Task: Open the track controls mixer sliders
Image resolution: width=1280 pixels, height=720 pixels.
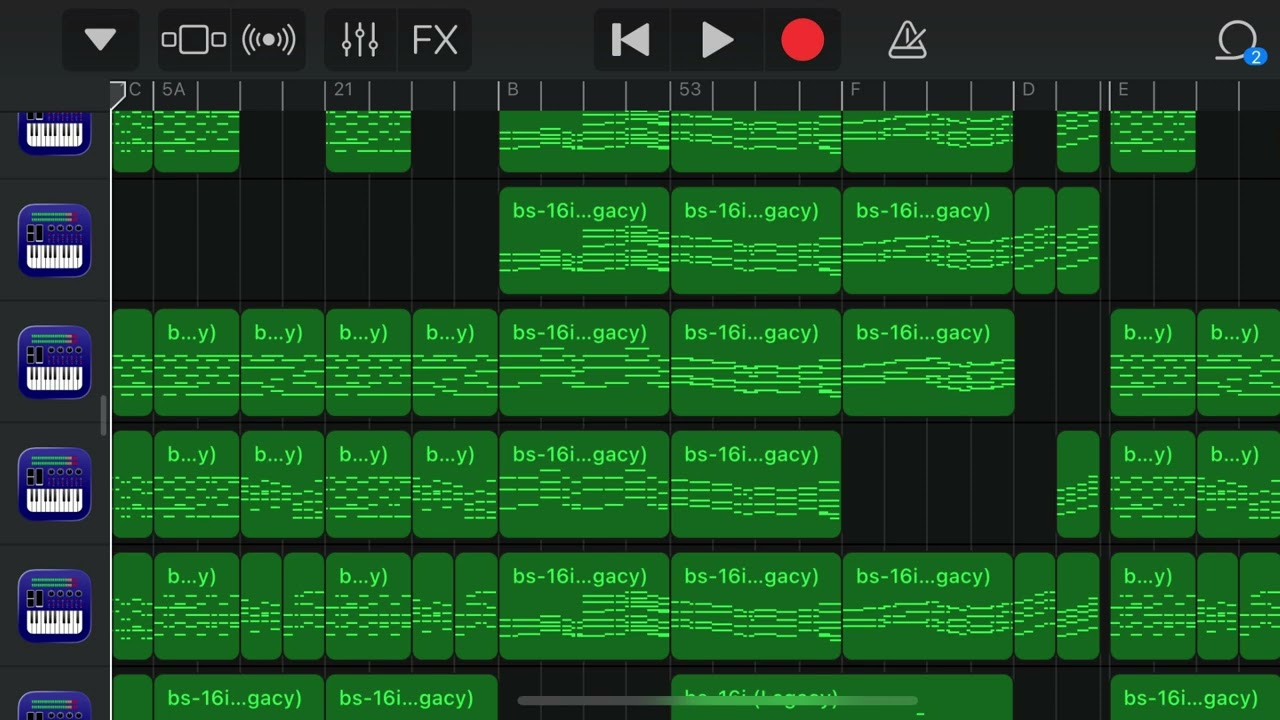Action: pos(360,40)
